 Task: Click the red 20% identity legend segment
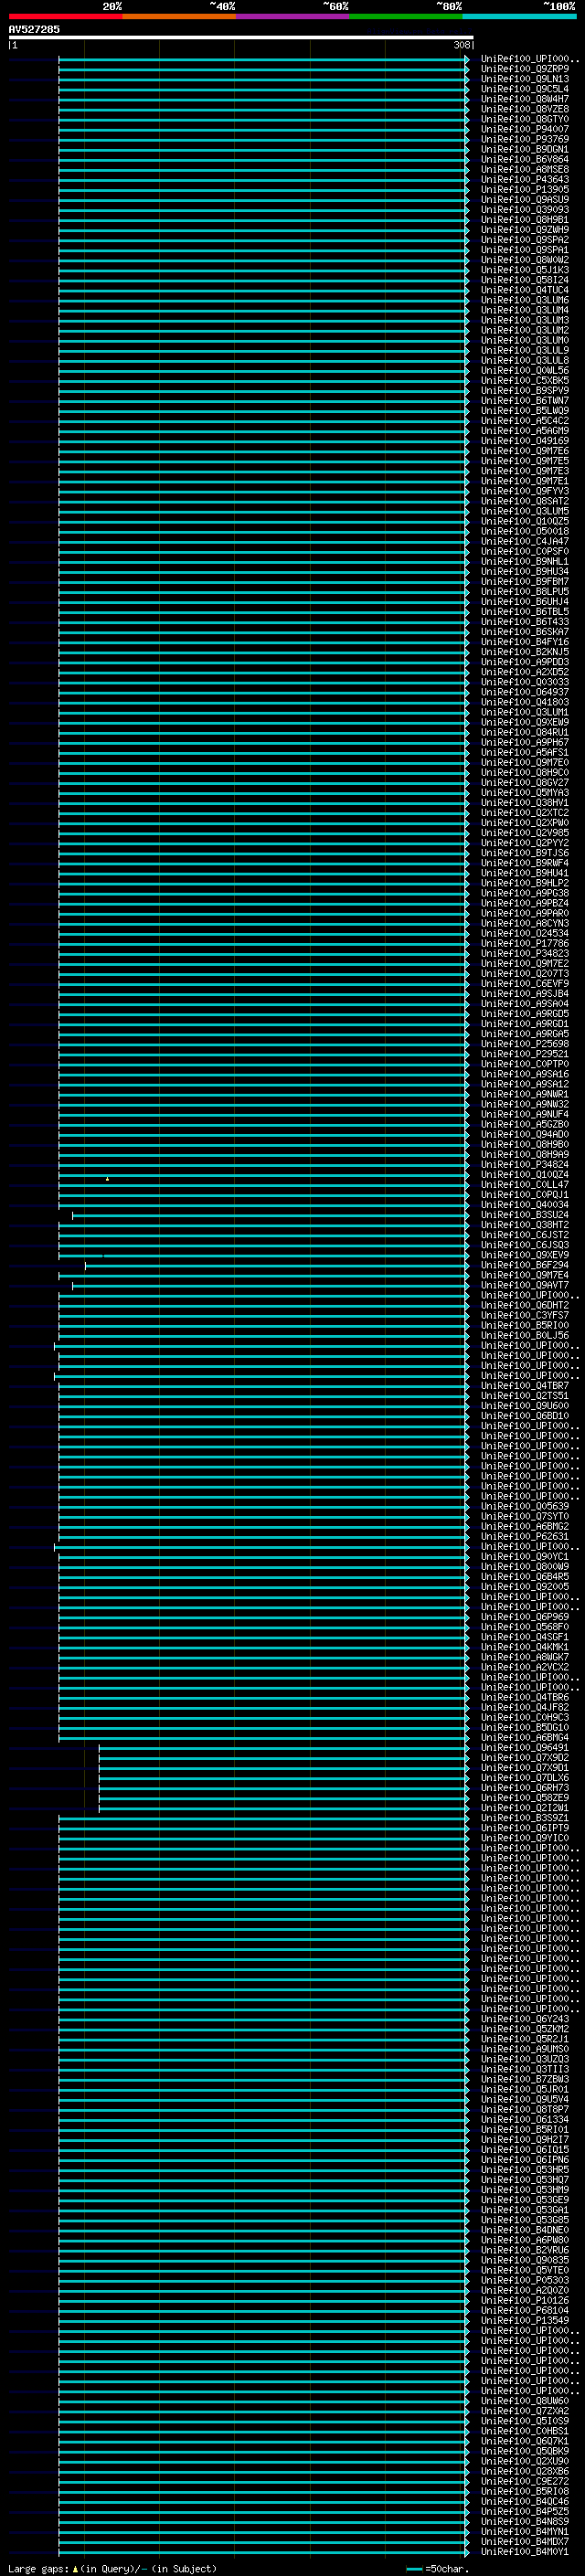(x=66, y=17)
